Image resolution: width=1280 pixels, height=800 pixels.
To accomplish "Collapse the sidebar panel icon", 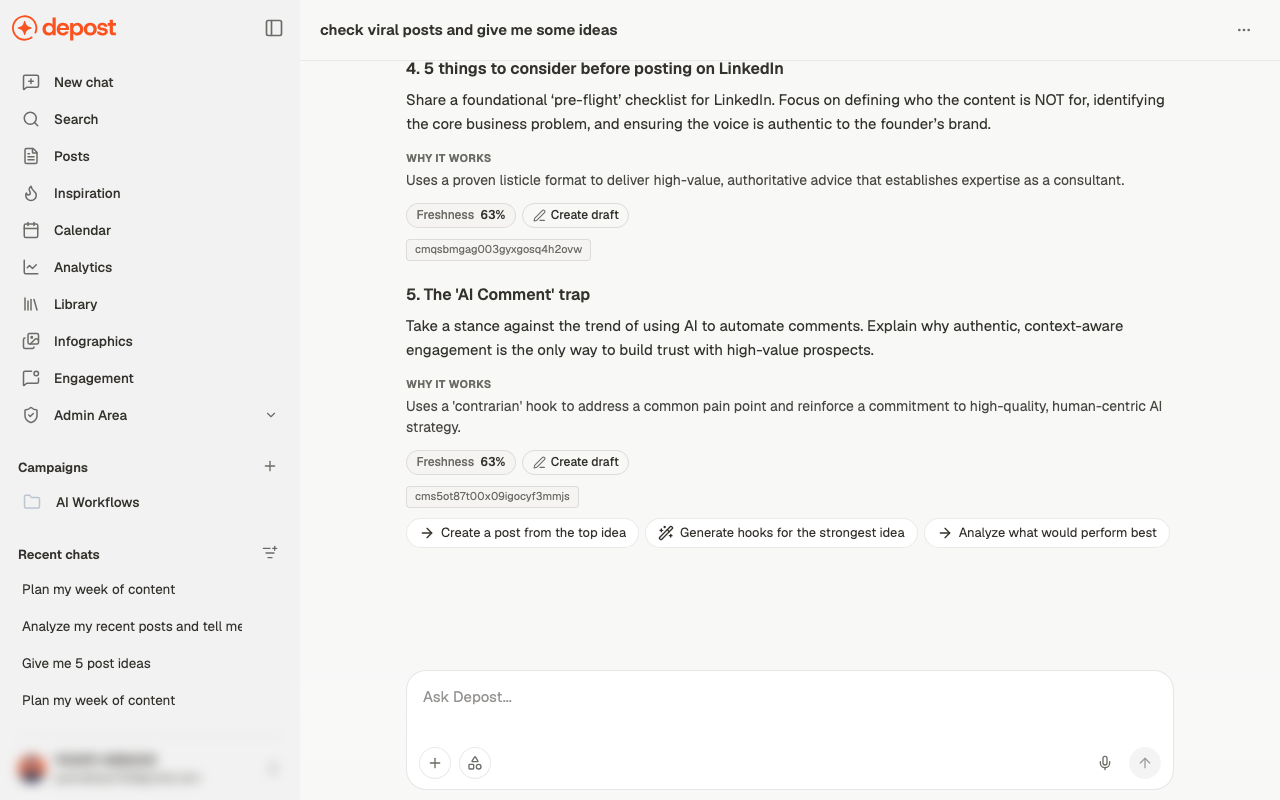I will tap(274, 28).
